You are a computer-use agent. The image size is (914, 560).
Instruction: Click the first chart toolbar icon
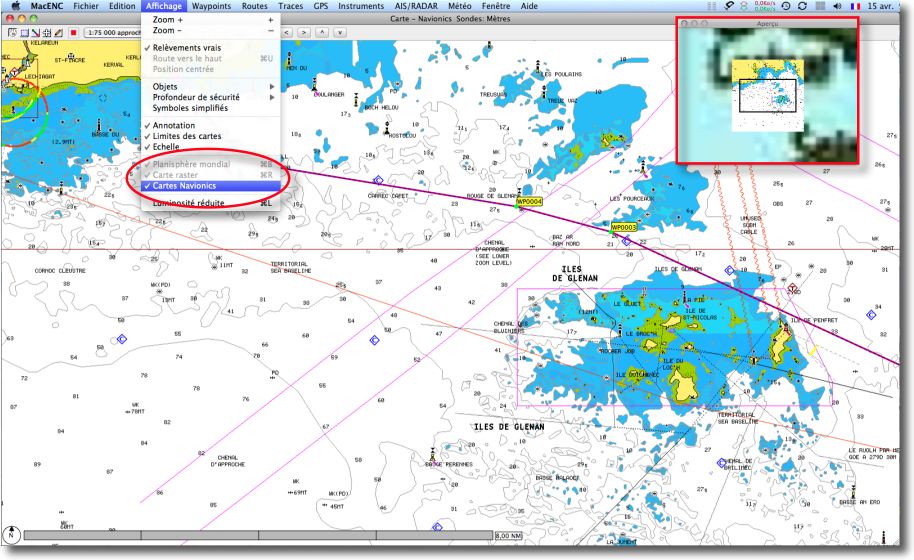[x=12, y=33]
